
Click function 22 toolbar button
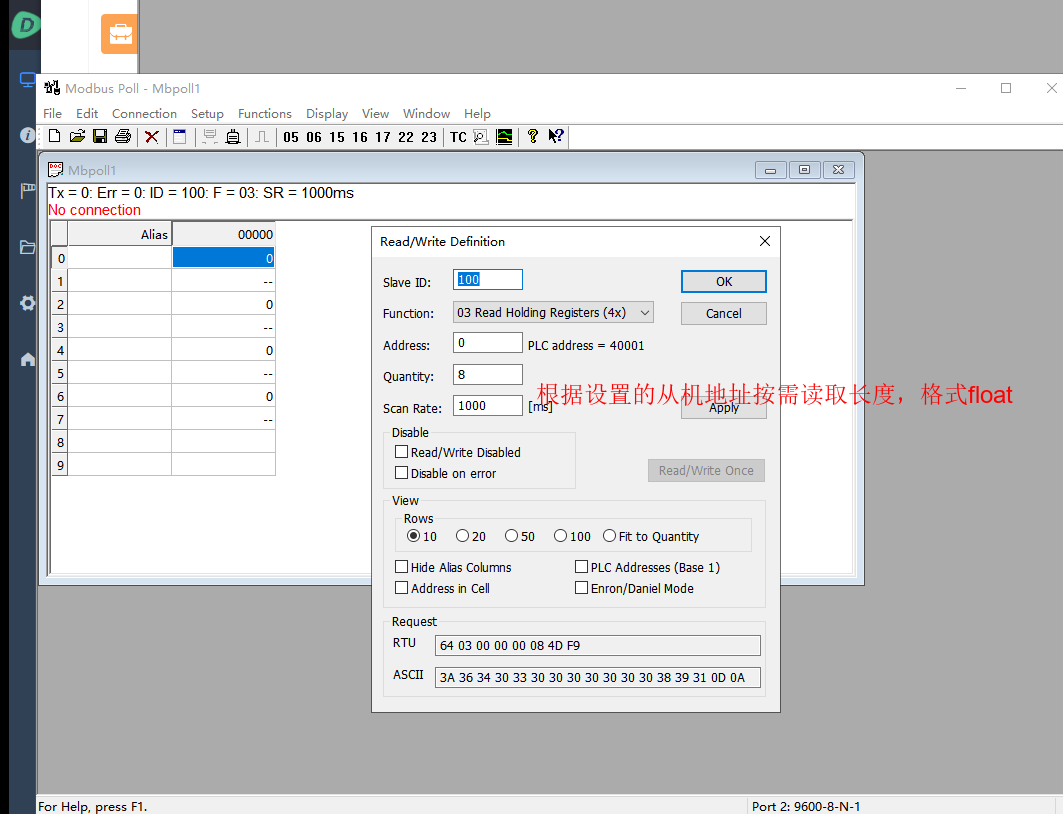(406, 137)
